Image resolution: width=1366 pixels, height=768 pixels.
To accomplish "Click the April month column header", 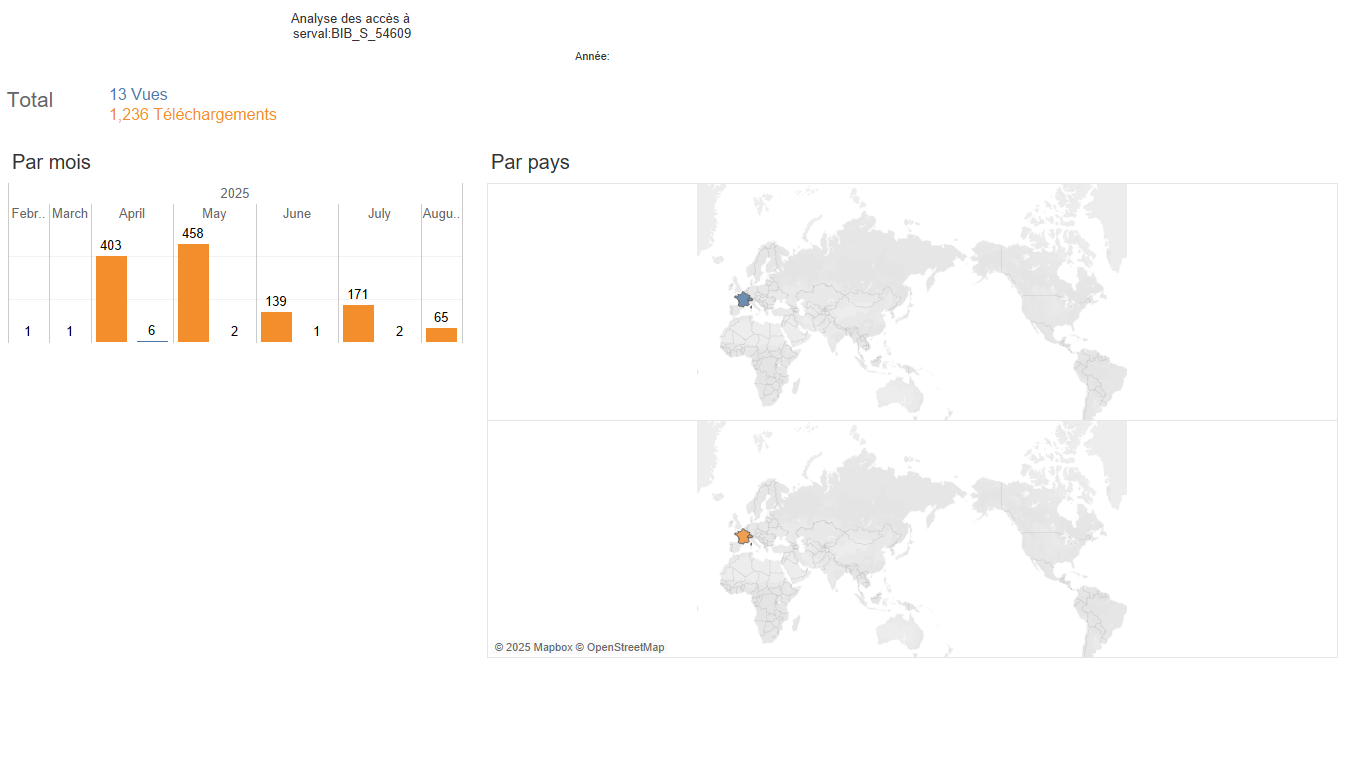I will 132,214.
